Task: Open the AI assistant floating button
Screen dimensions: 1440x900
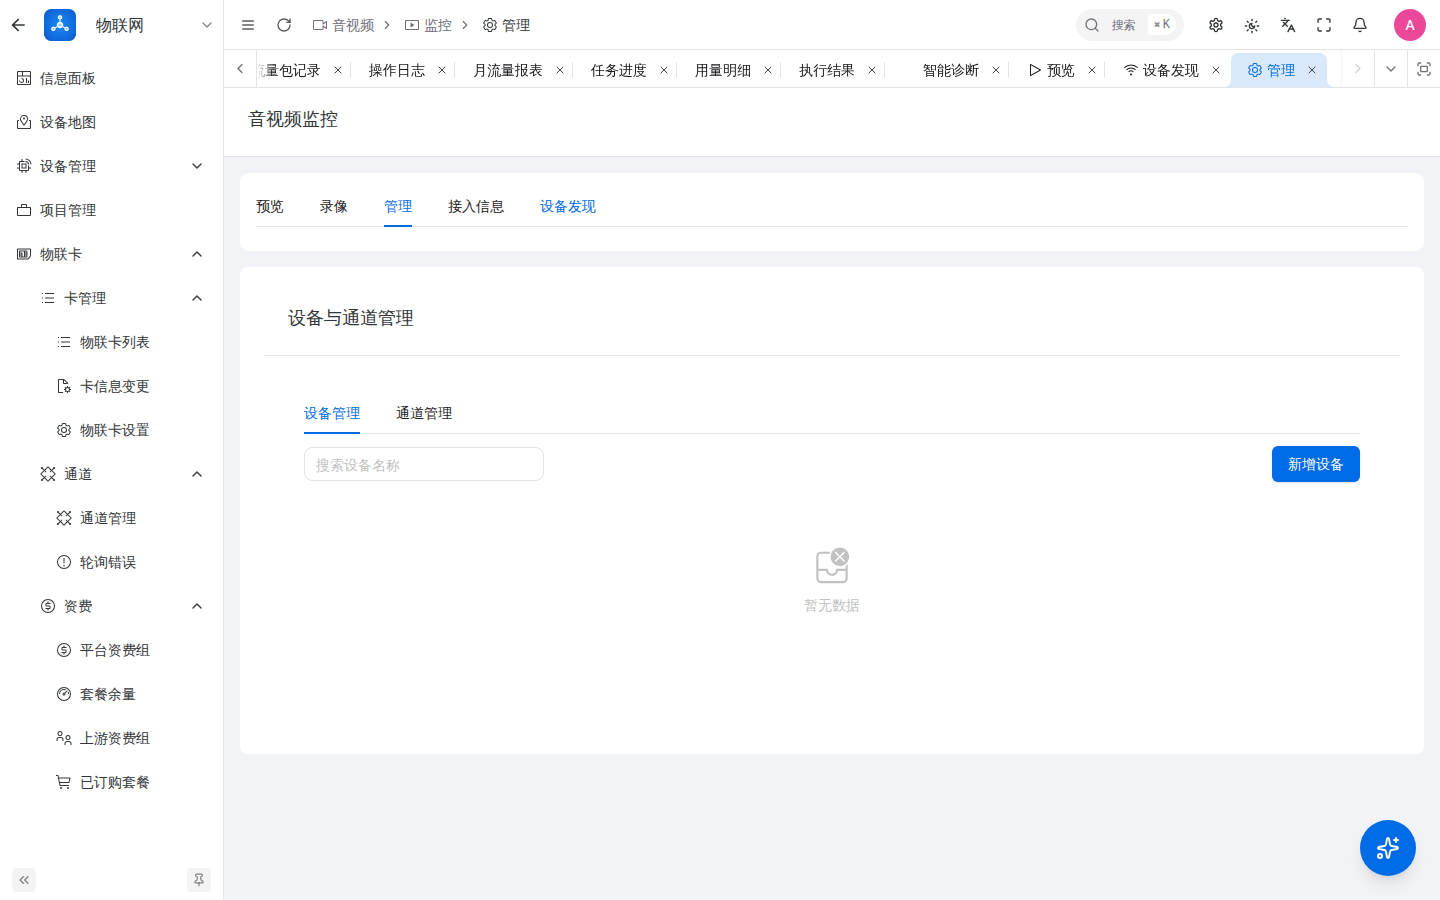Action: (1388, 848)
